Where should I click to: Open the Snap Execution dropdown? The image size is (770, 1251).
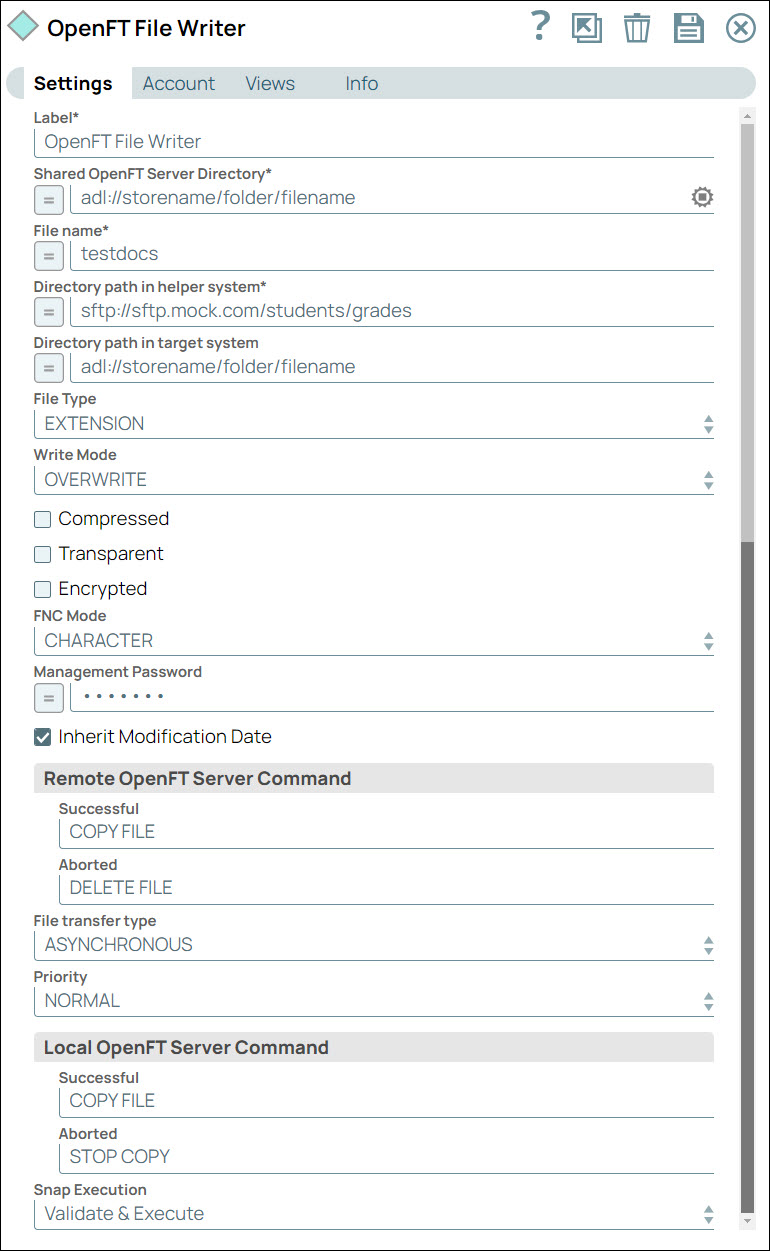pyautogui.click(x=708, y=1213)
